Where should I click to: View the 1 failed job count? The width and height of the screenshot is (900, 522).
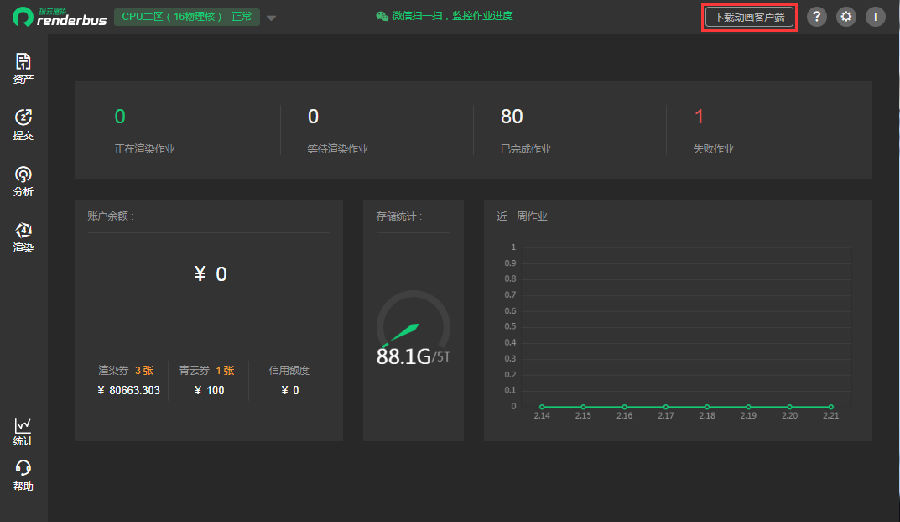(x=699, y=117)
